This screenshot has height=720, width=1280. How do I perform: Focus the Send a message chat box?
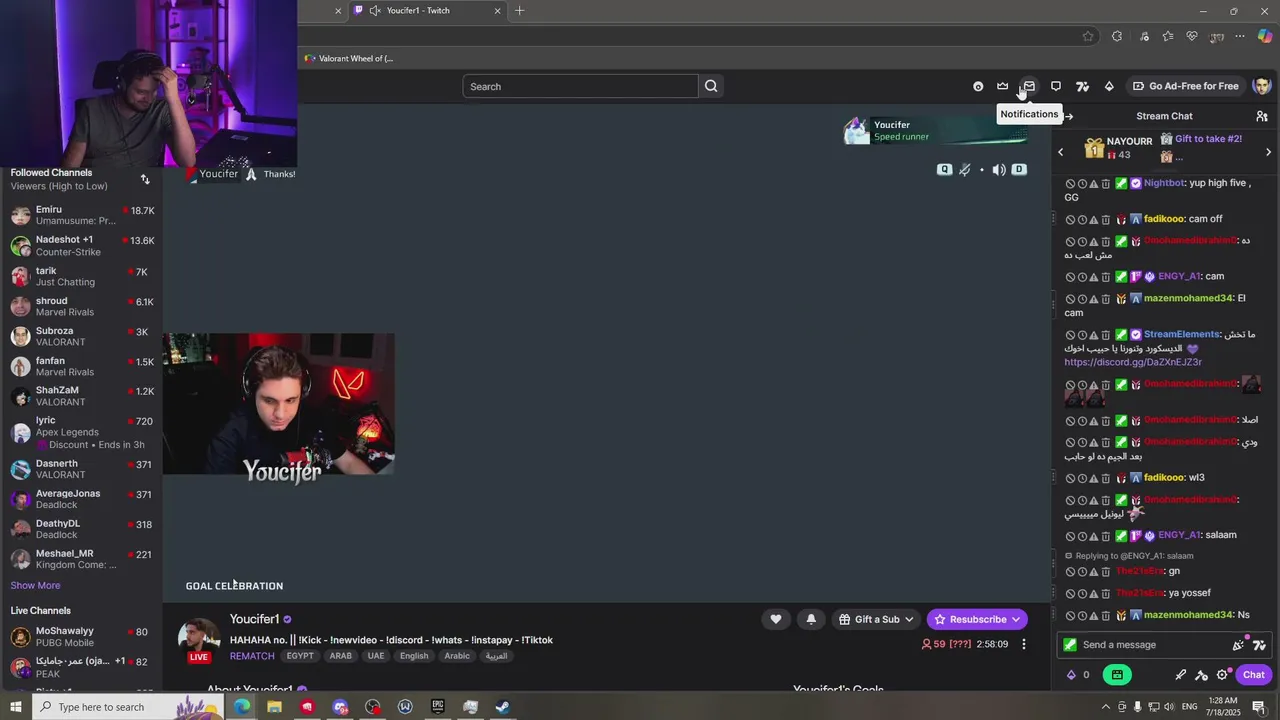1150,645
